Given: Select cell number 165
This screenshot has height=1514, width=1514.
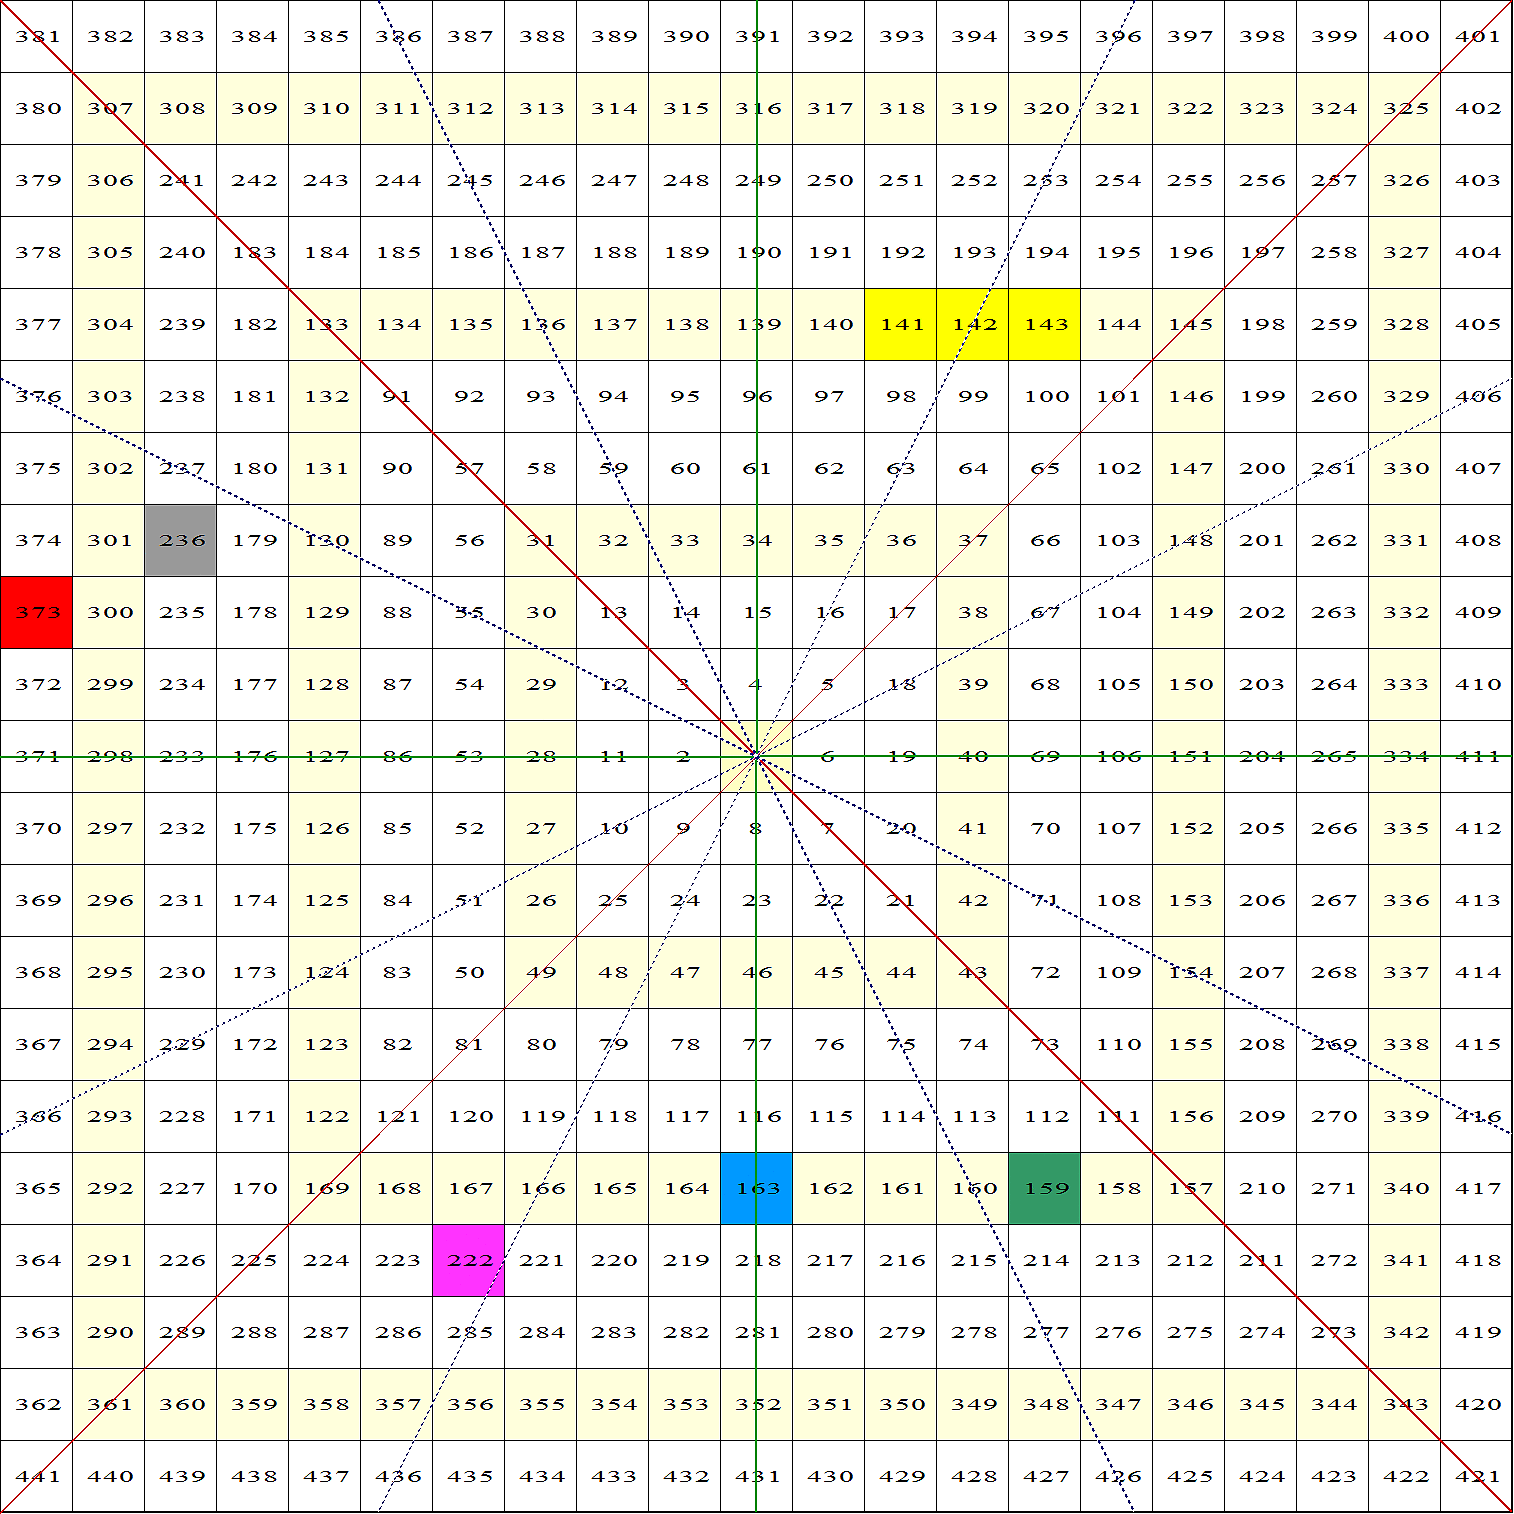Looking at the screenshot, I should (612, 1188).
